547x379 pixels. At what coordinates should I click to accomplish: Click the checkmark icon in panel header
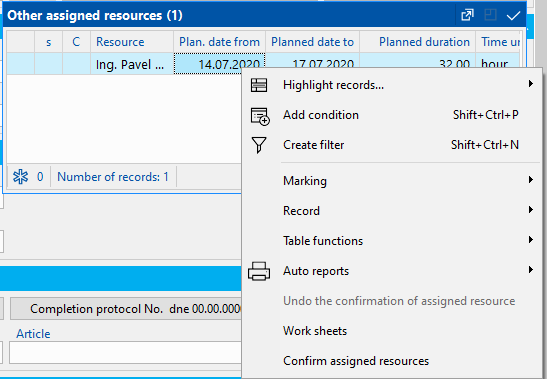513,15
